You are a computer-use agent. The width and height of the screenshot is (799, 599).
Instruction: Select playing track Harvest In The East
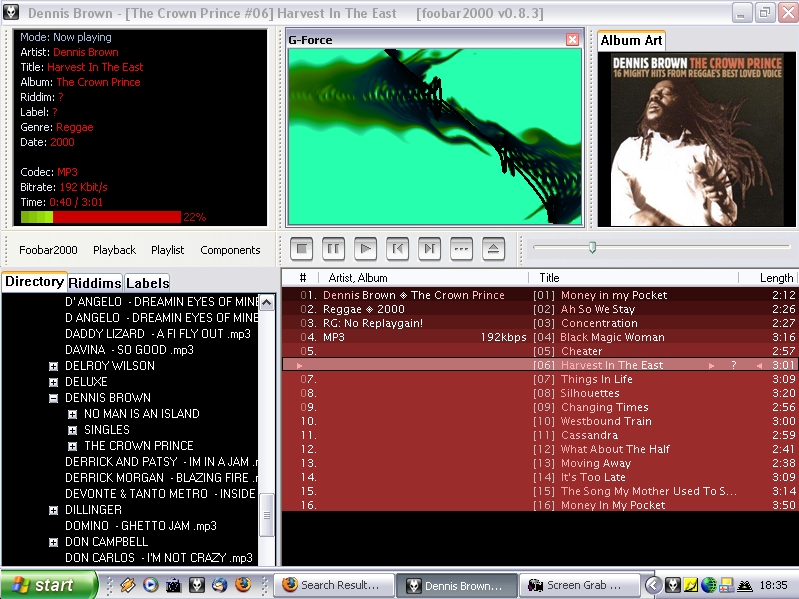539,365
